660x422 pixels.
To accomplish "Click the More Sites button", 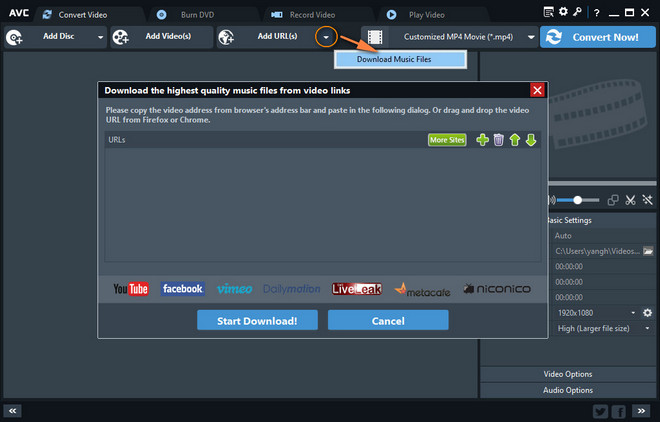I will (x=447, y=140).
